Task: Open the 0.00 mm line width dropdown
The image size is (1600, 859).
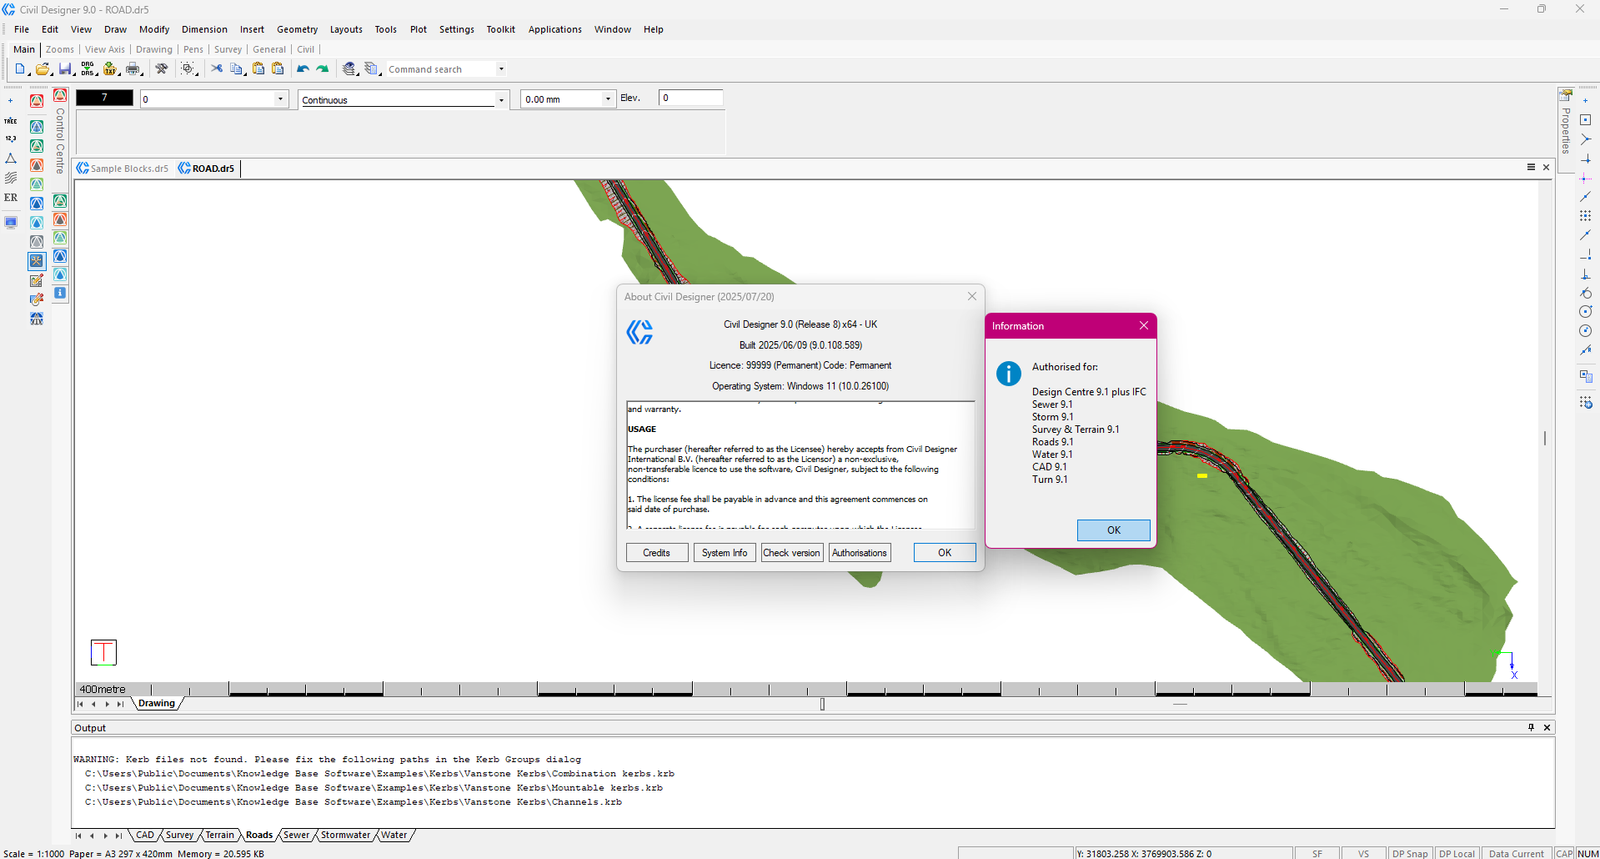Action: (x=607, y=99)
